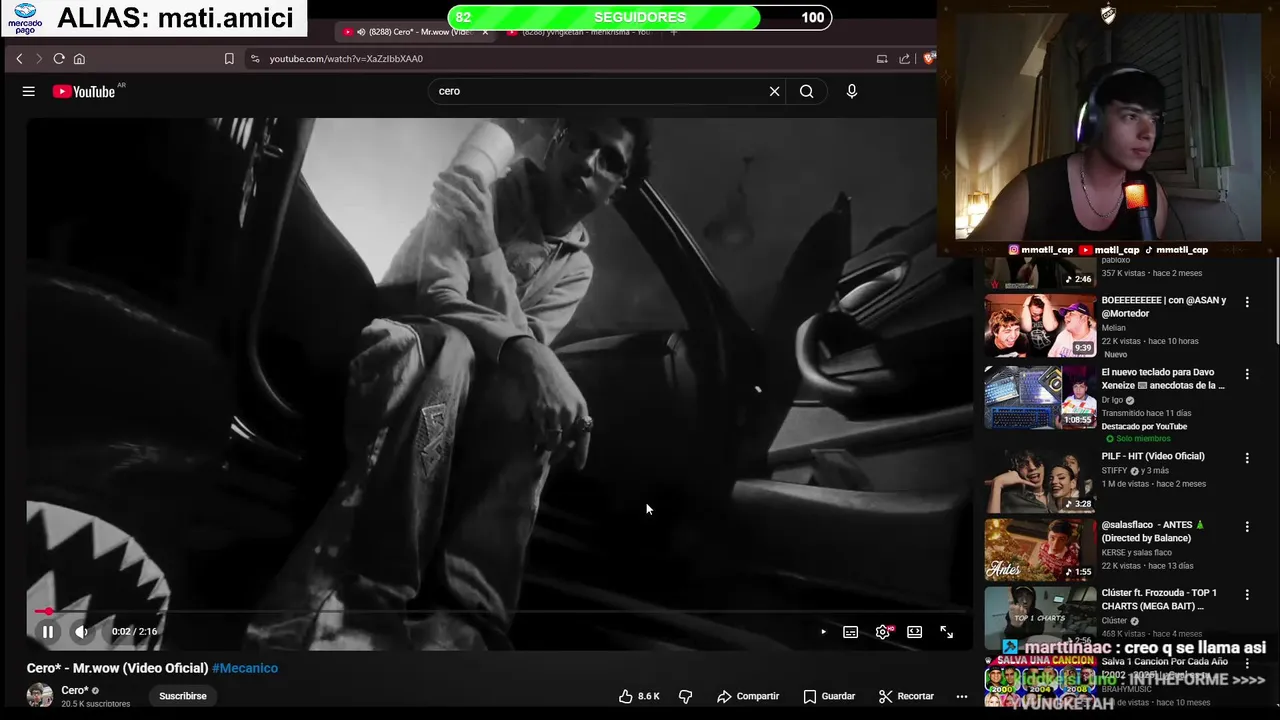Click the Instagram mmatii_cap handle
This screenshot has height=720, width=1280.
point(1040,250)
